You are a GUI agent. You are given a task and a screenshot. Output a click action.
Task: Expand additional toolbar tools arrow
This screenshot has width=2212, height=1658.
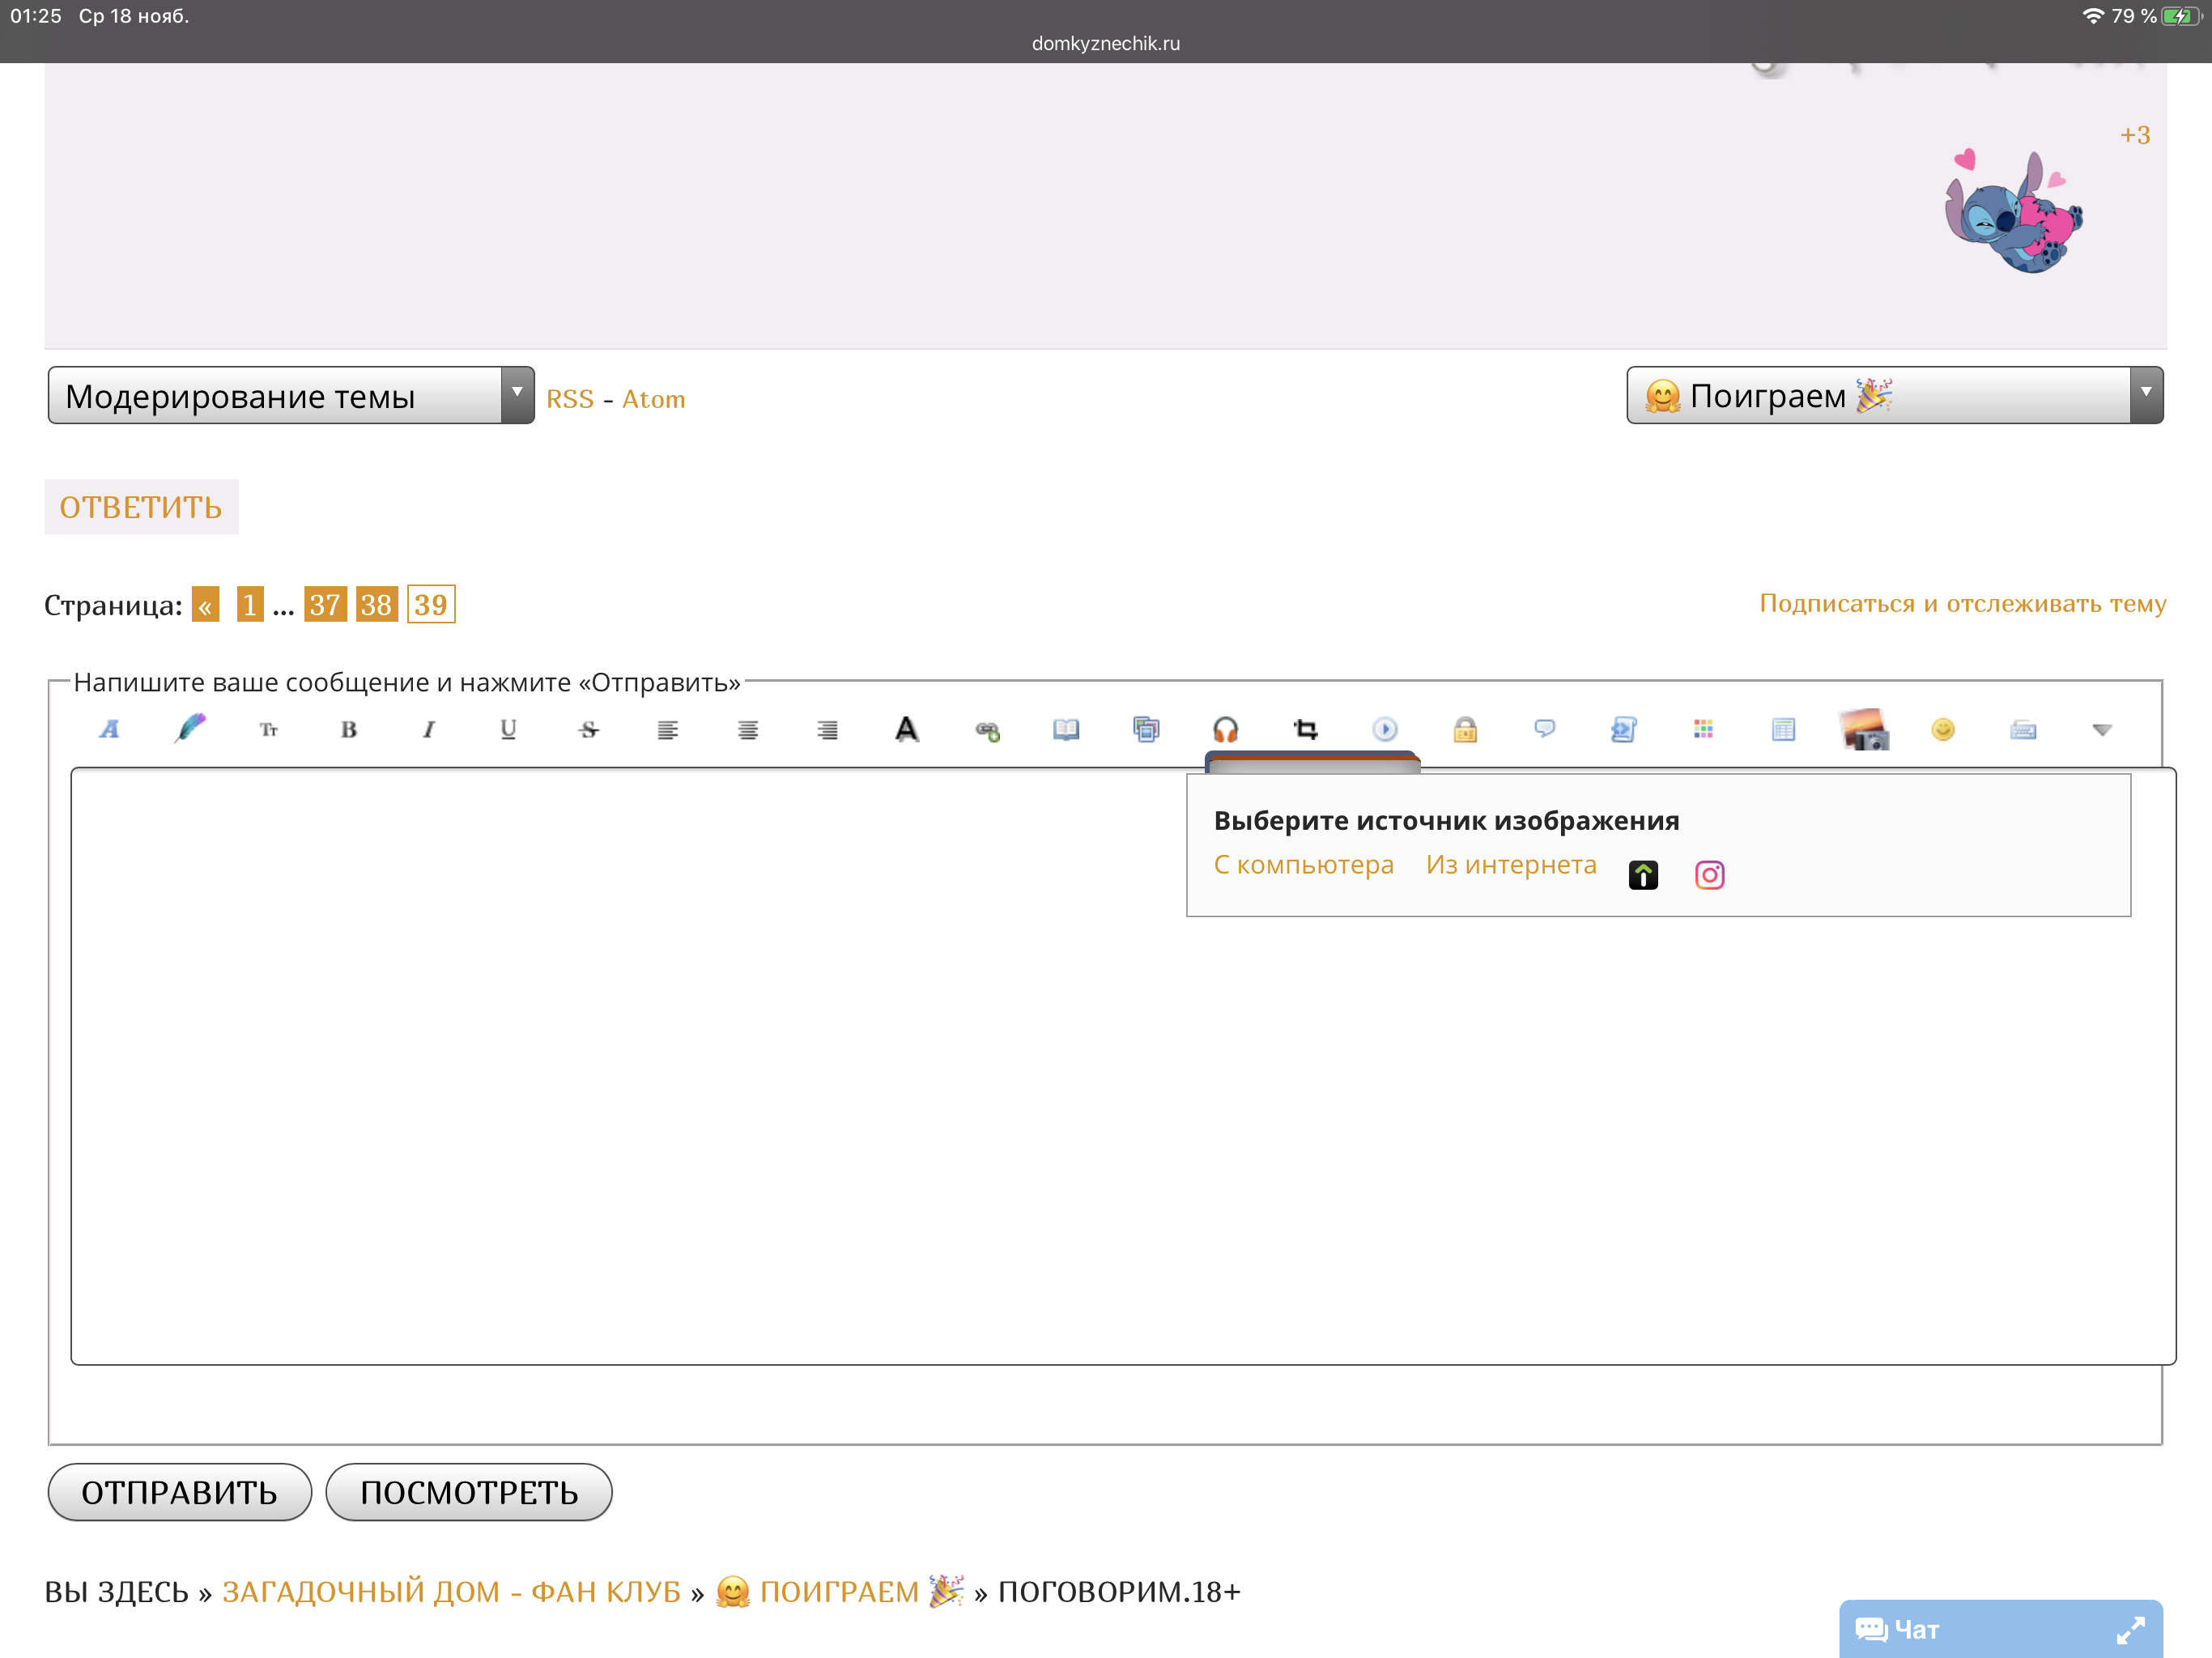[2101, 729]
